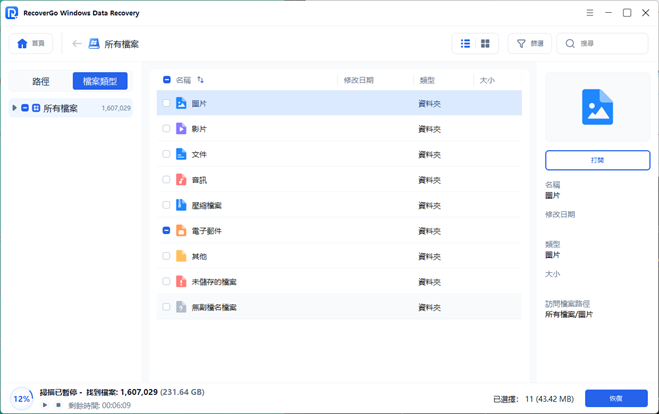Screen dimensions: 659x414
Task: Click the 所有檔案 drive icon in breadcrumb
Action: (94, 44)
